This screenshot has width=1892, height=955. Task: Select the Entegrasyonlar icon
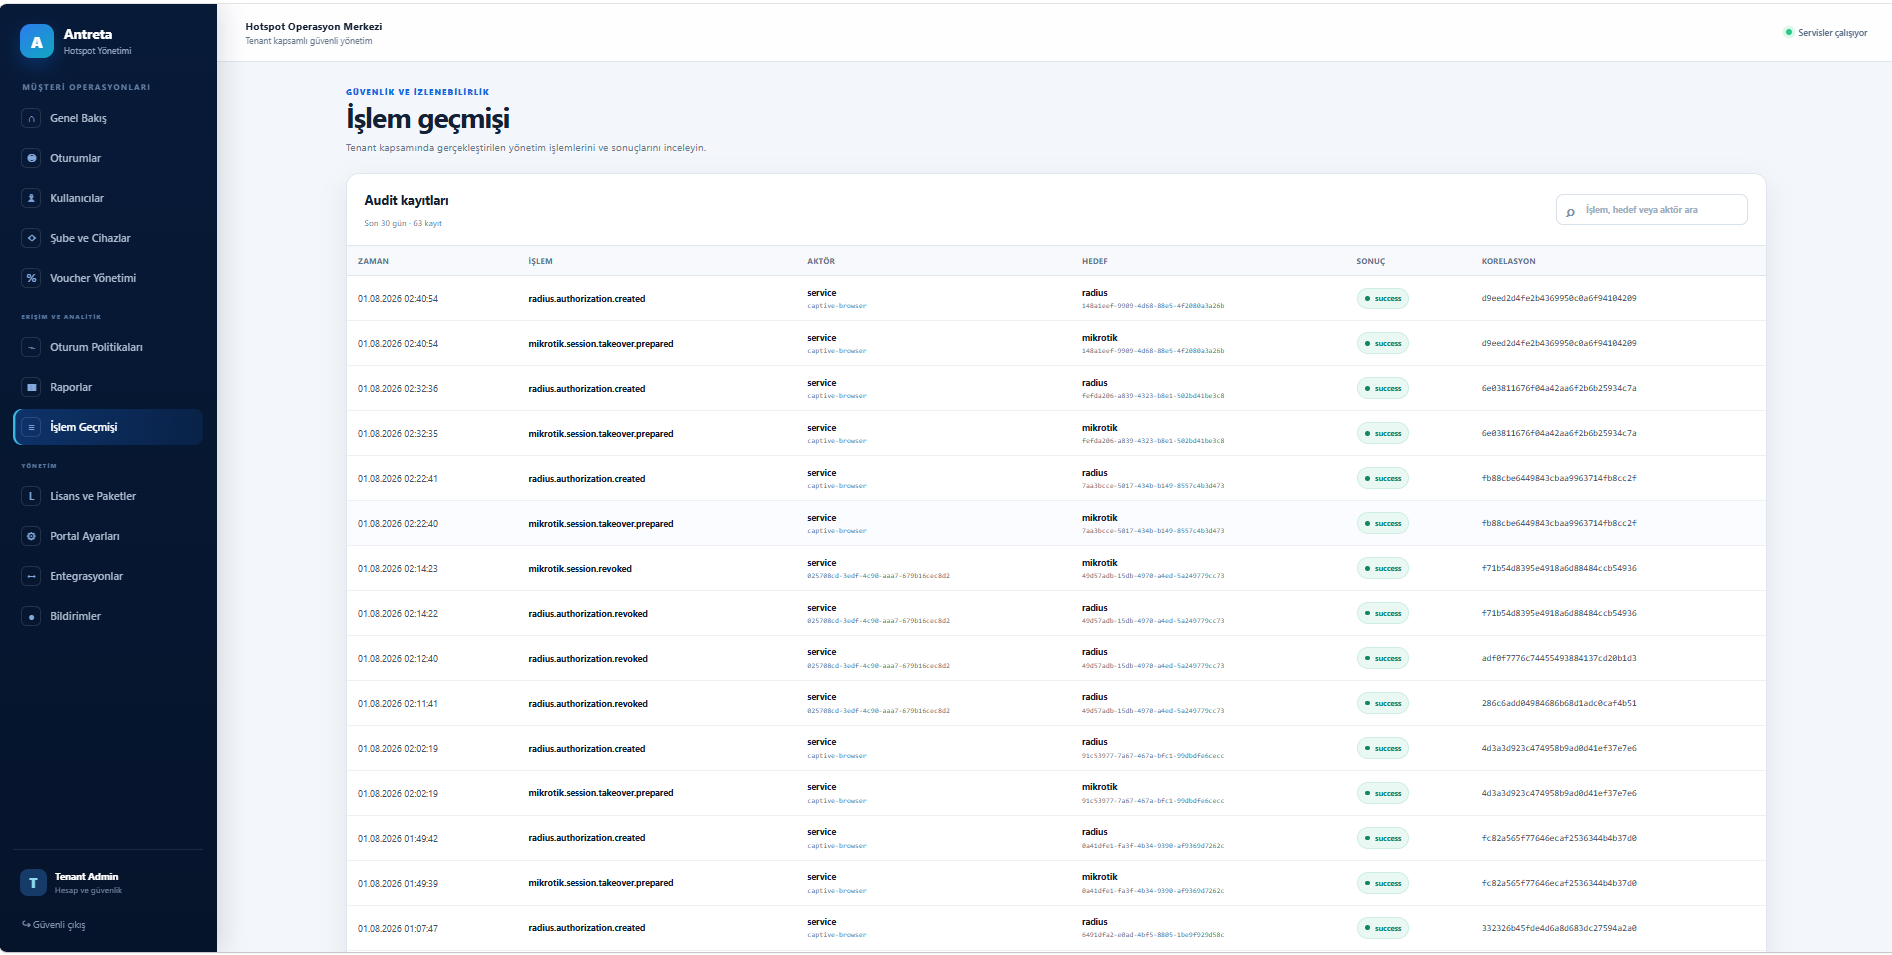coord(32,576)
